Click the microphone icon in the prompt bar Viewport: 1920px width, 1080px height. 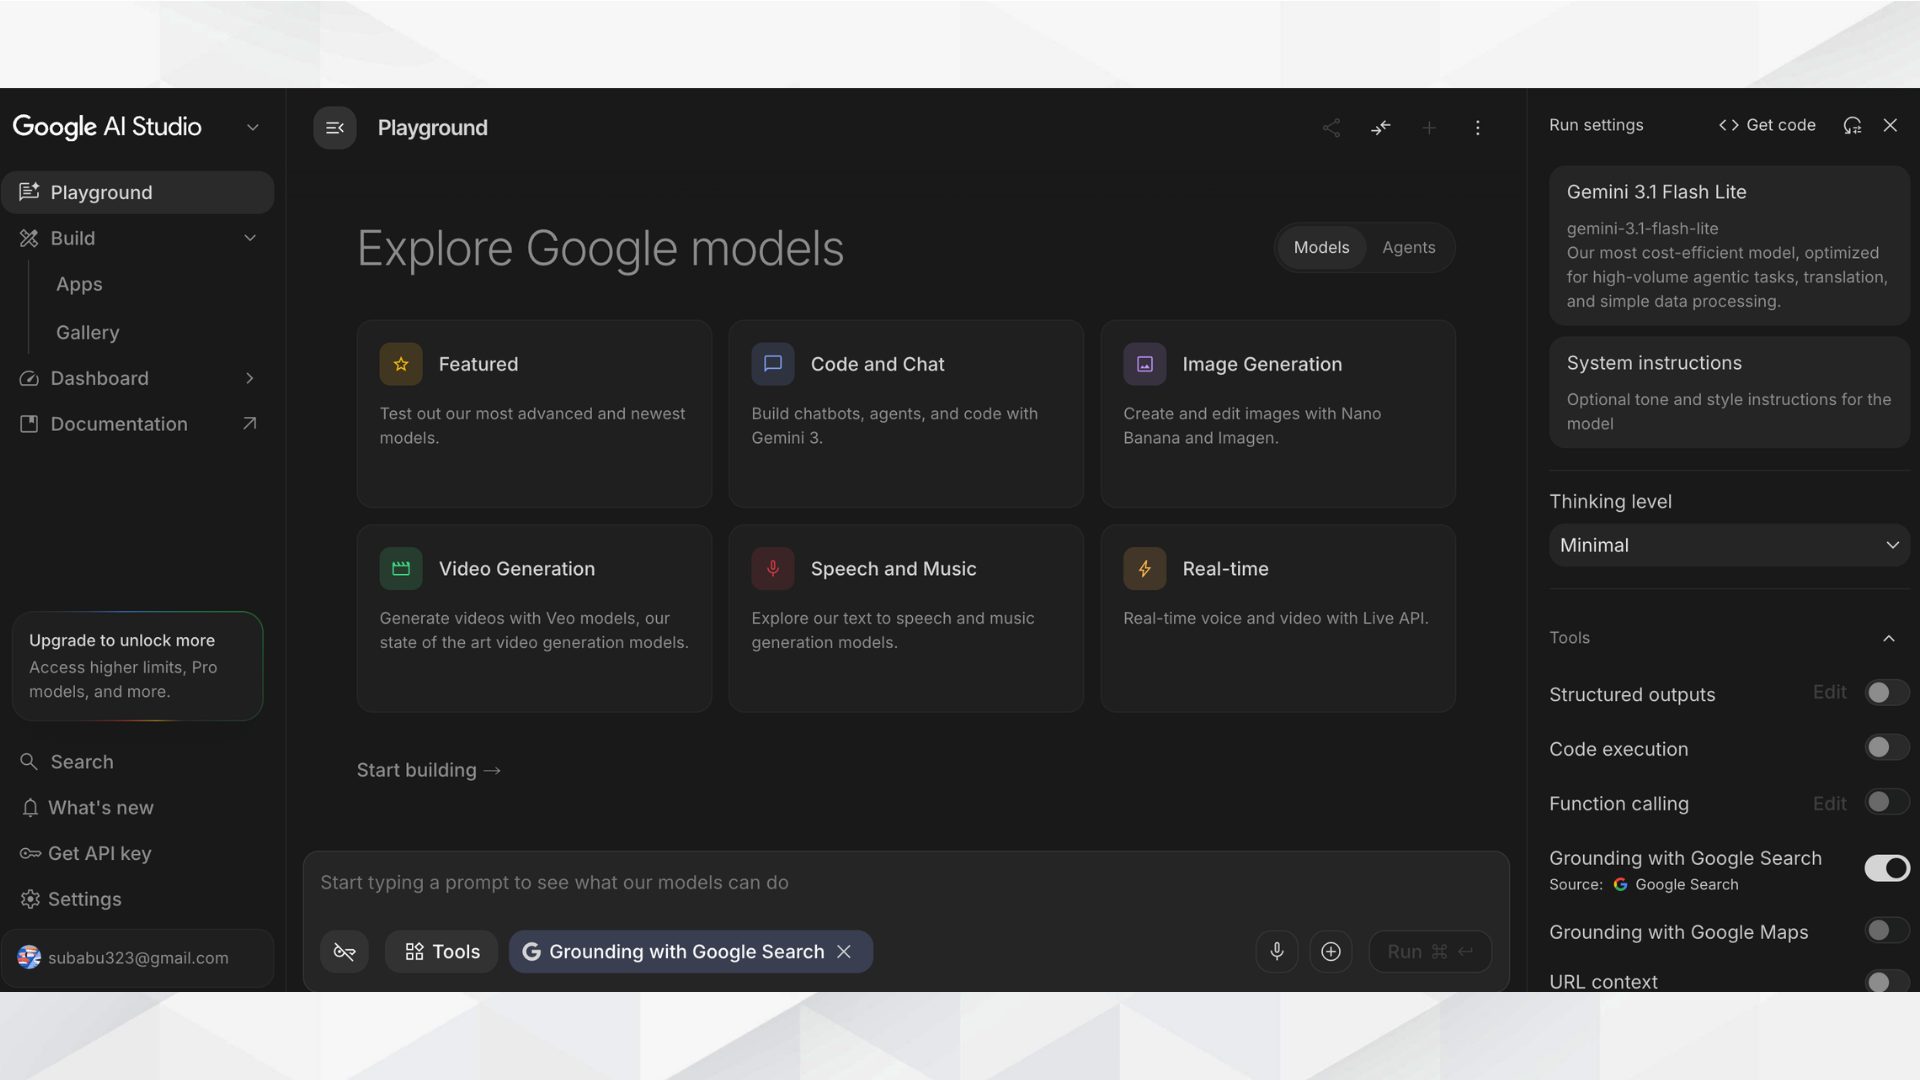(x=1277, y=952)
